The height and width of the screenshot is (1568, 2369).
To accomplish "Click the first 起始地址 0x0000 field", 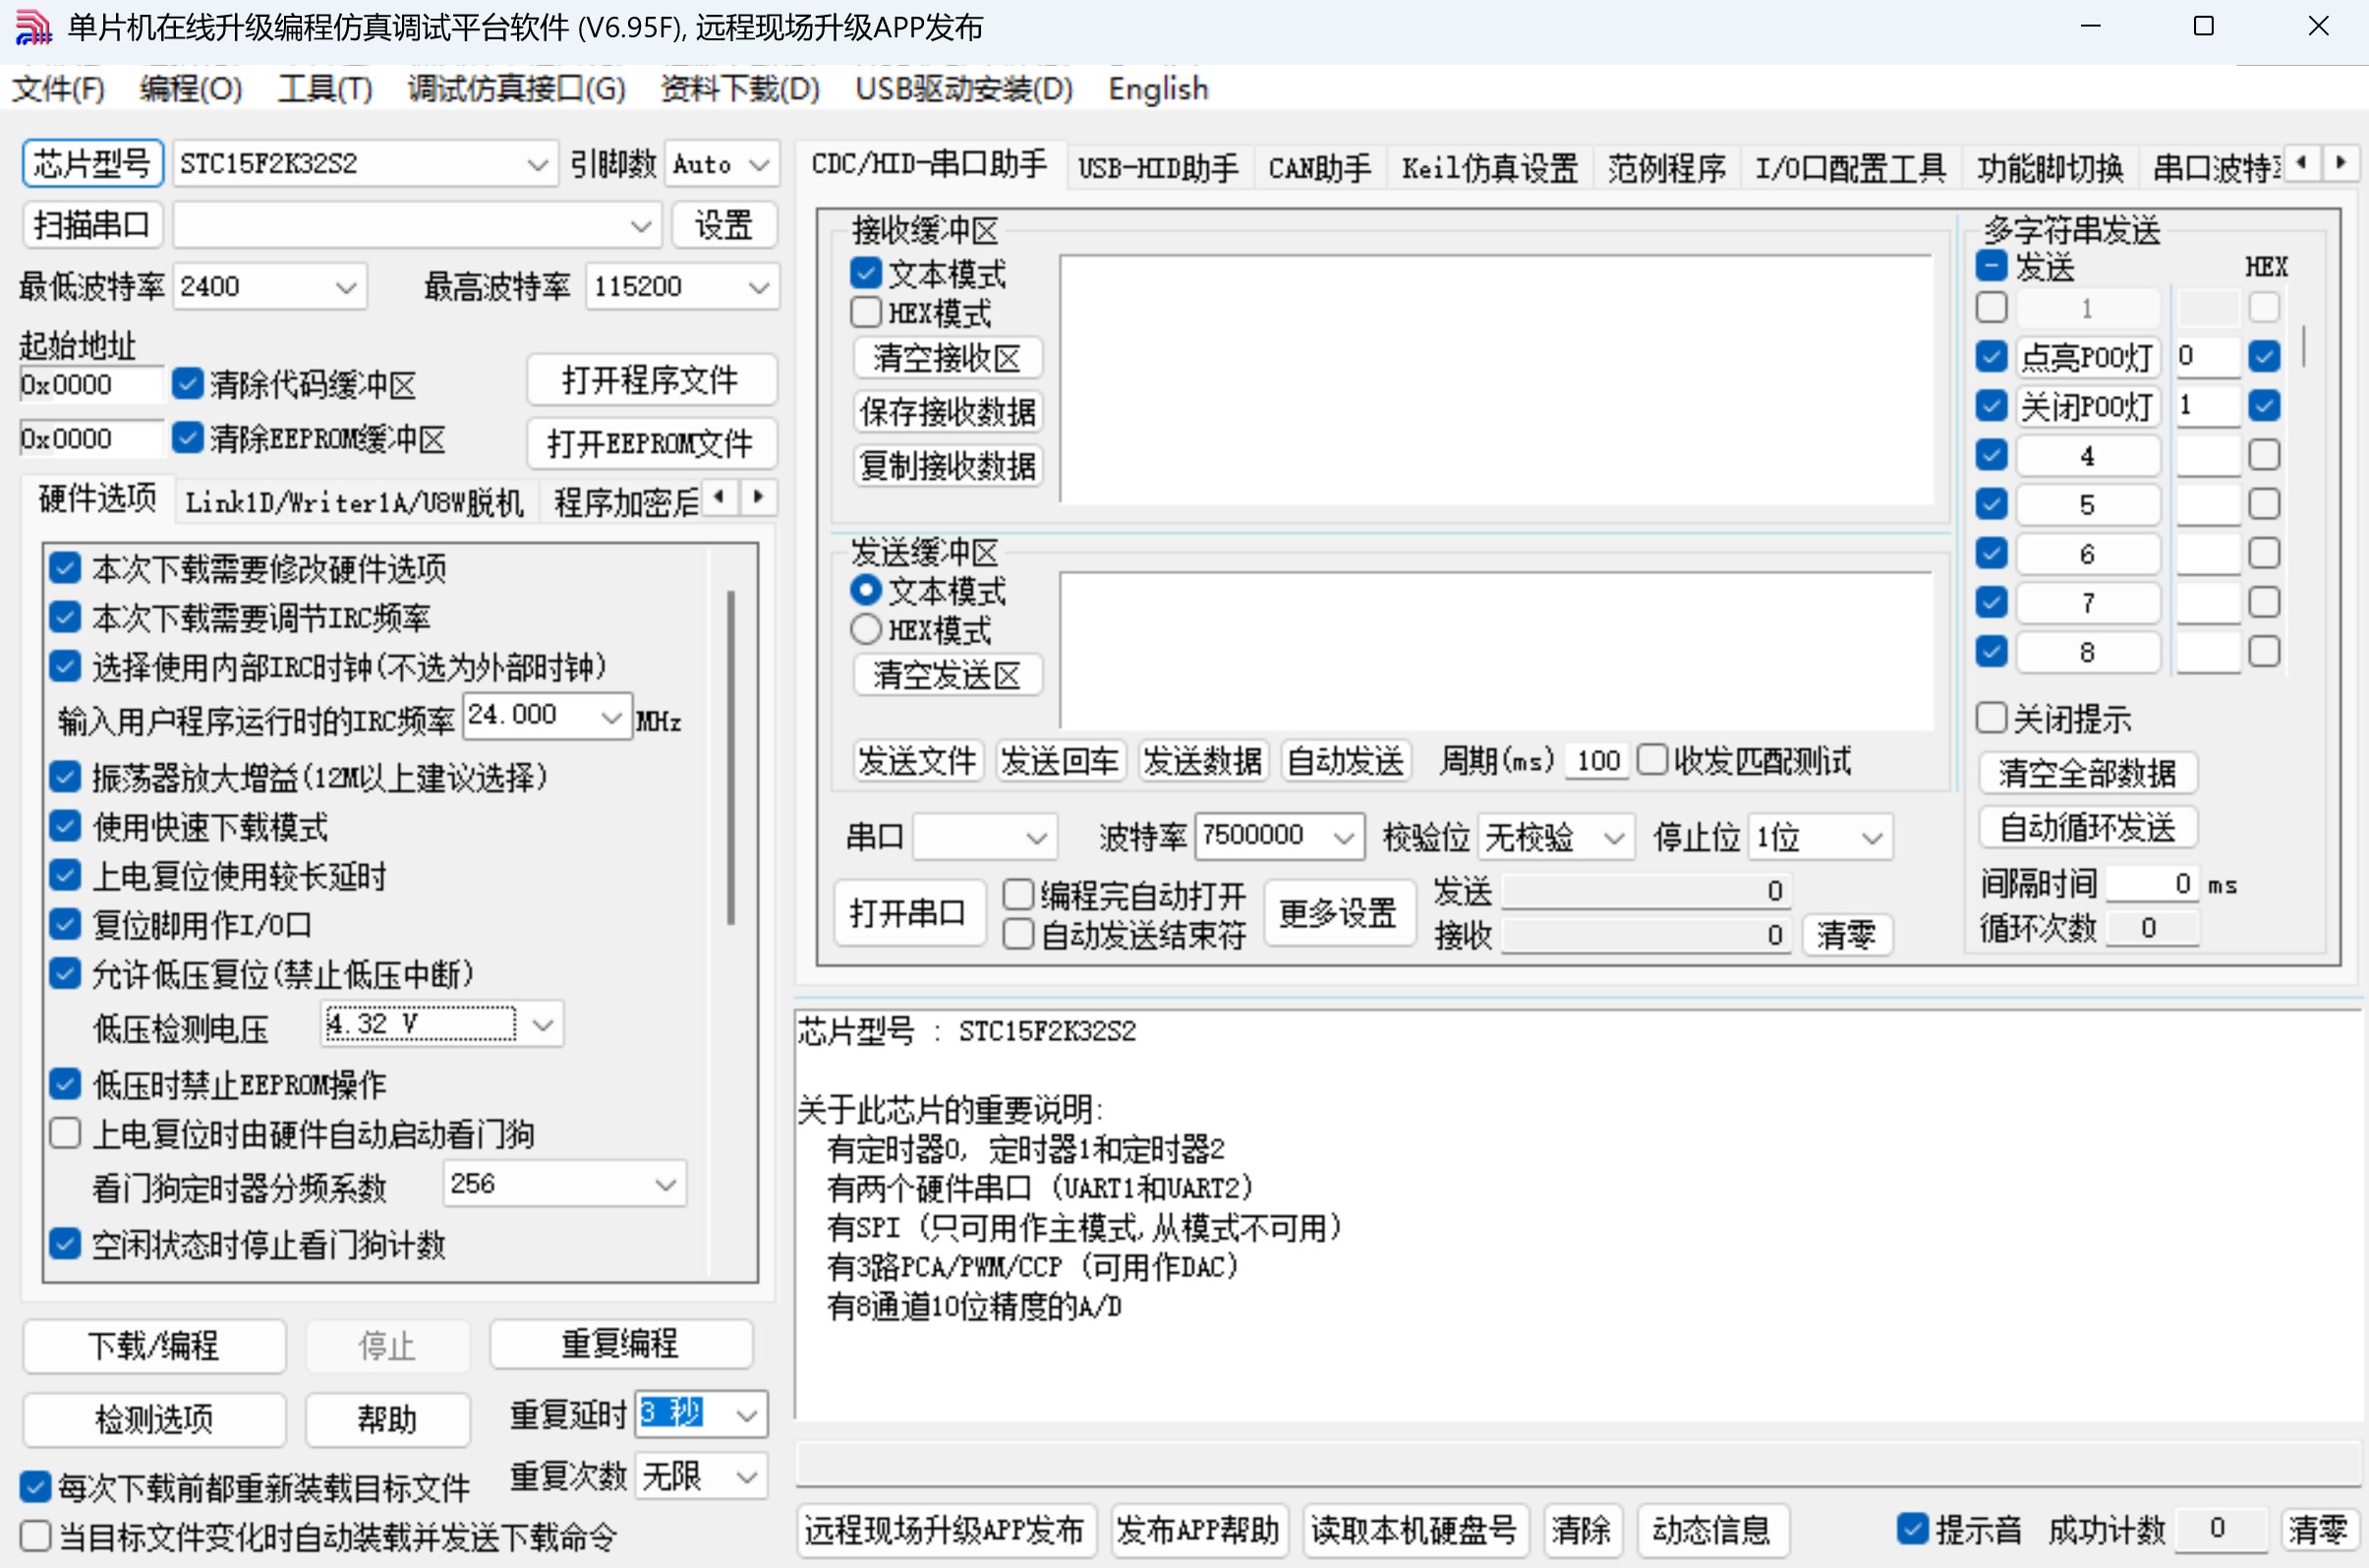I will tap(91, 384).
